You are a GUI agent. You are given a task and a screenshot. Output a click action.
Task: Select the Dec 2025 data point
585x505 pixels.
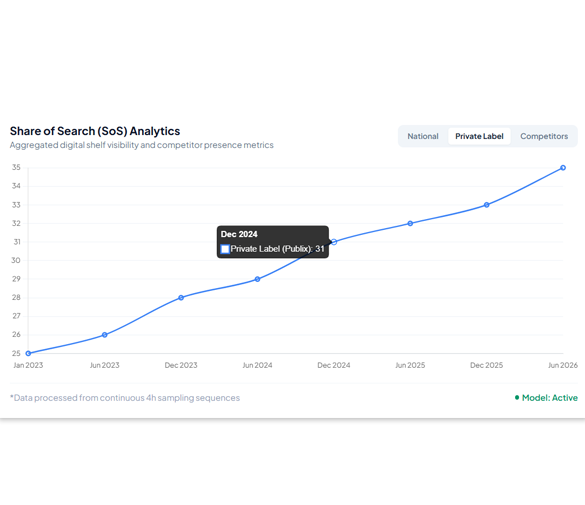pos(487,205)
